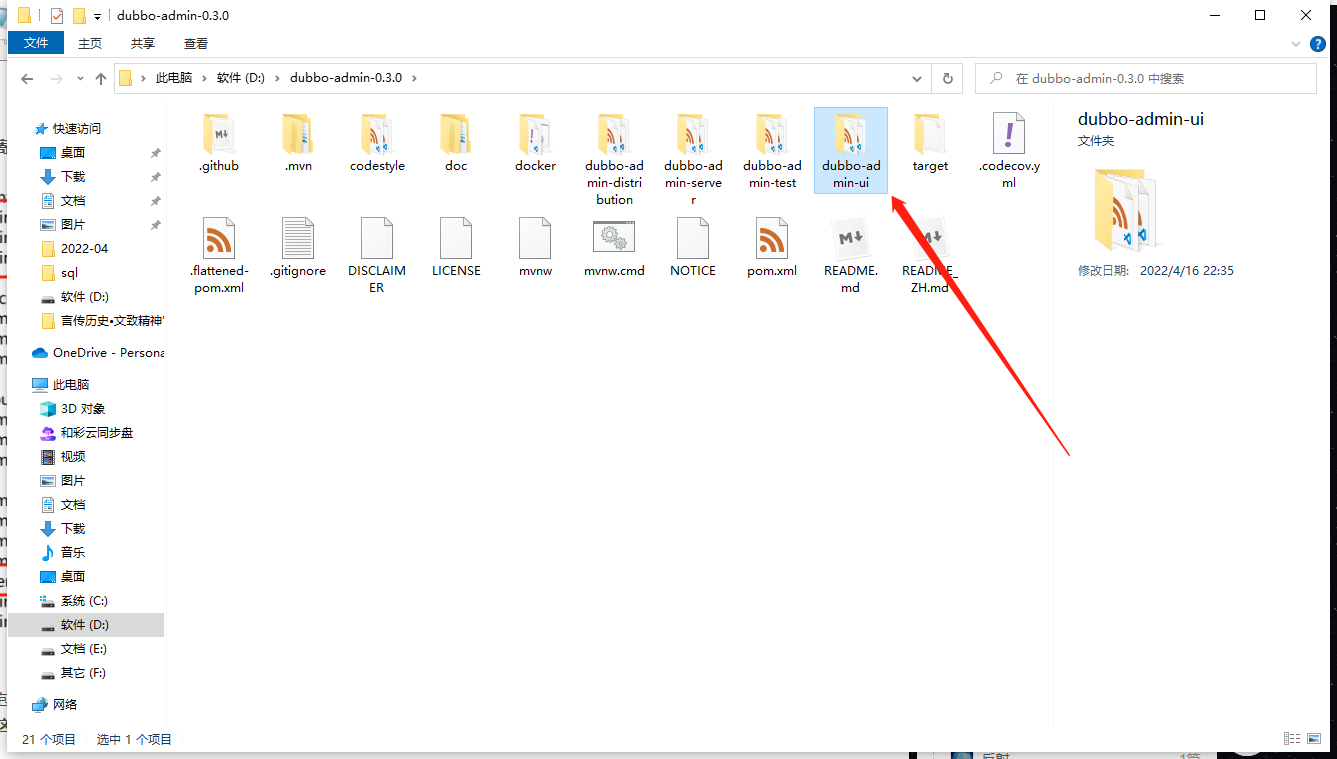
Task: Open 和彩云同步盘 in navigation pane
Action: [x=97, y=432]
